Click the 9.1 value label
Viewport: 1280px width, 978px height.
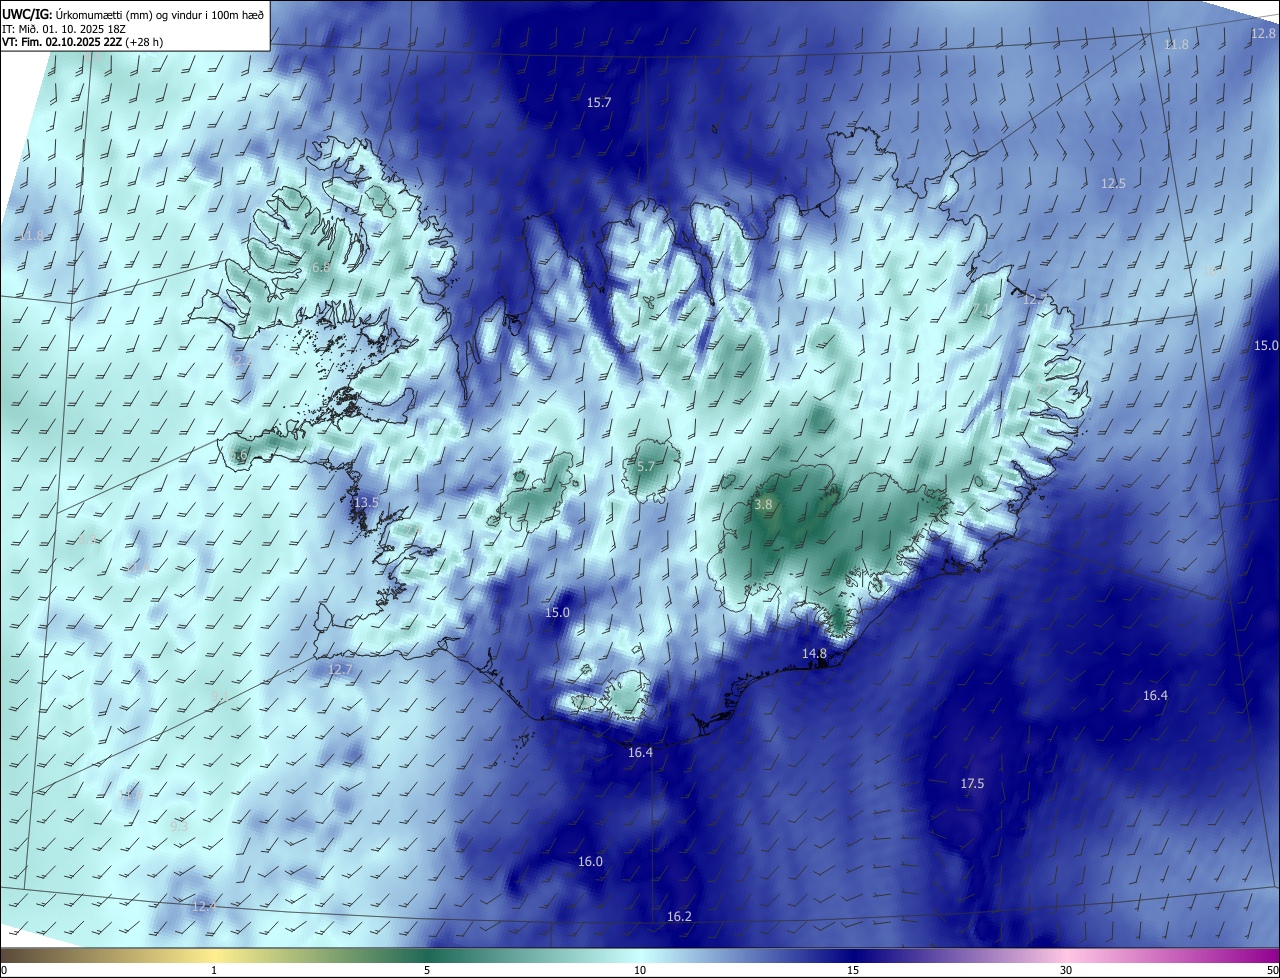click(220, 697)
